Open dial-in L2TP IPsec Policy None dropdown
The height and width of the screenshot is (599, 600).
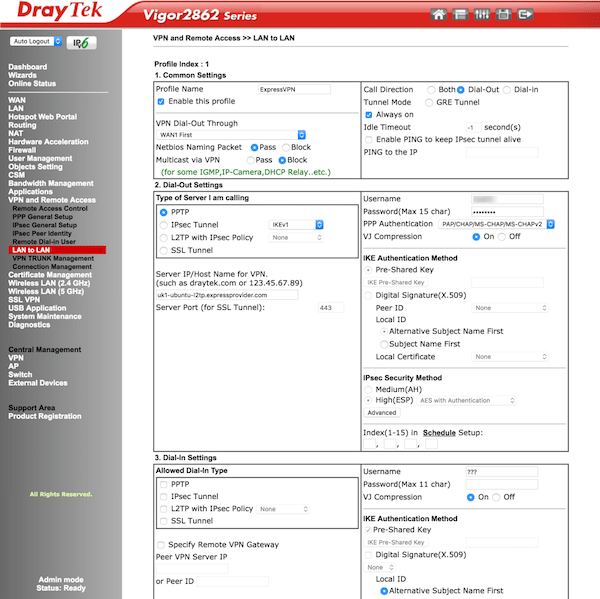pyautogui.click(x=283, y=509)
